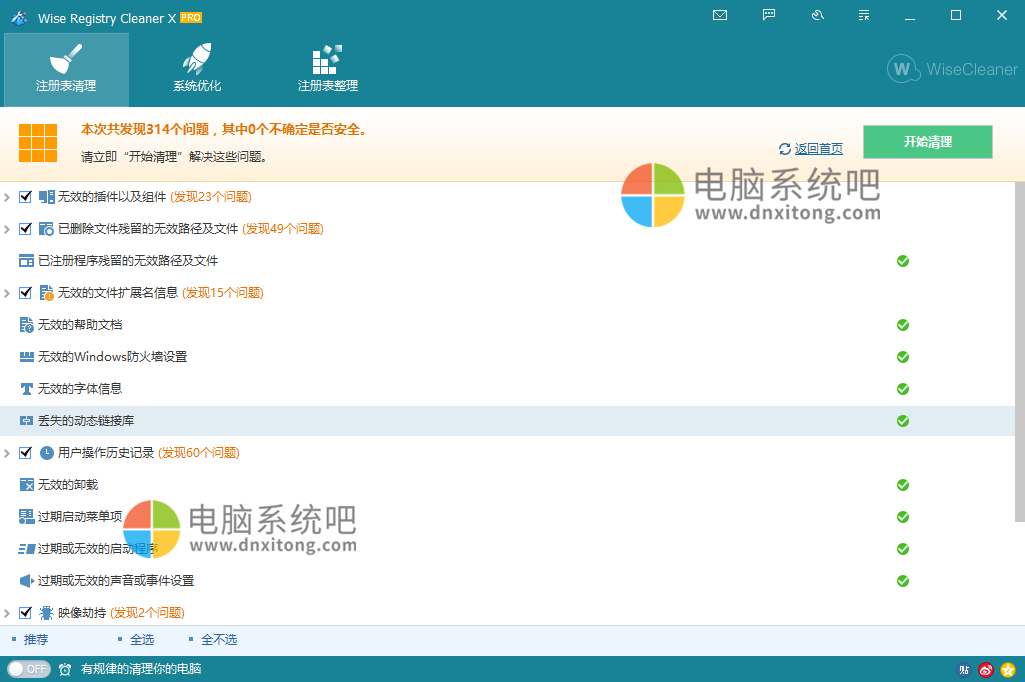Uncheck 无效的插件以及组件 checkbox
The width and height of the screenshot is (1025, 682).
tap(25, 196)
